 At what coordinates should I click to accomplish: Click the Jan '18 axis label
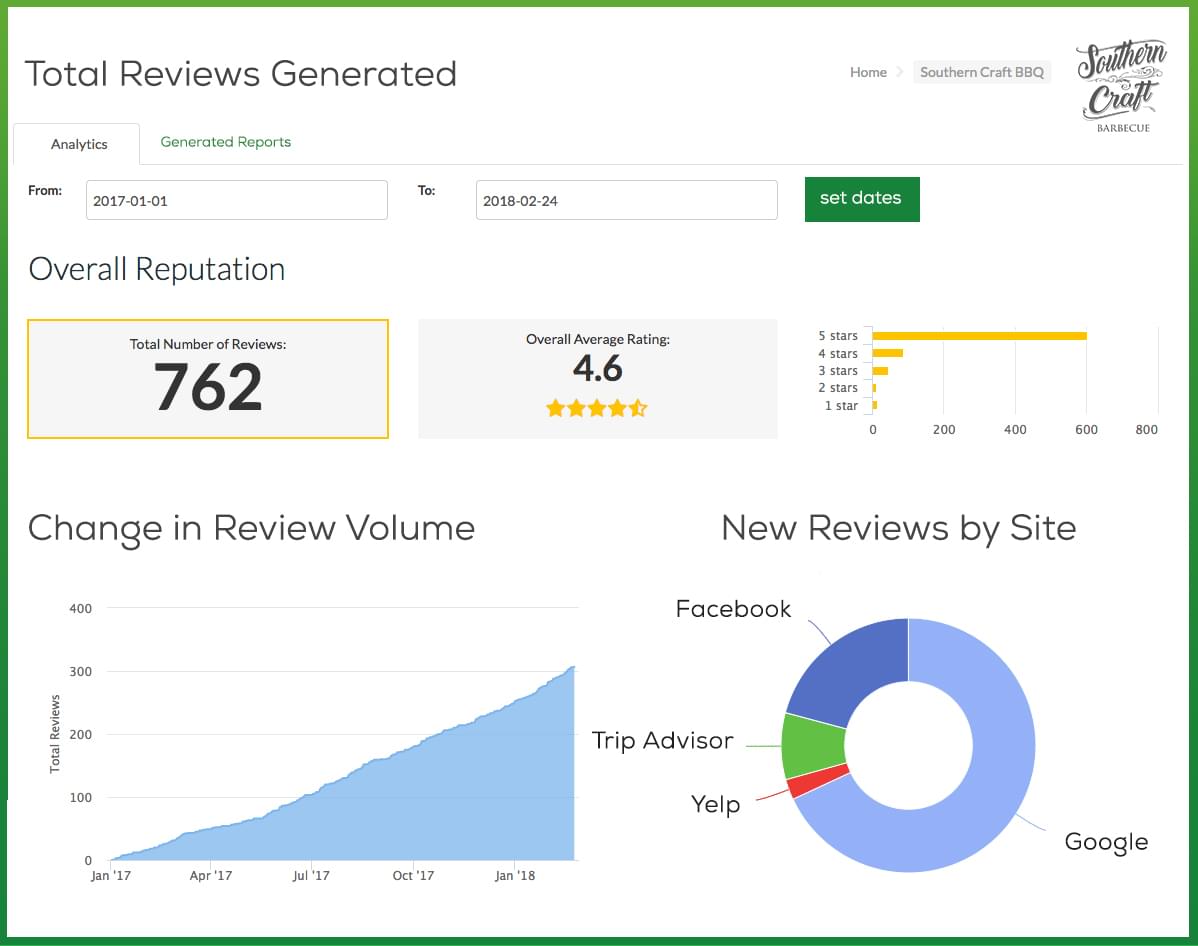(515, 876)
